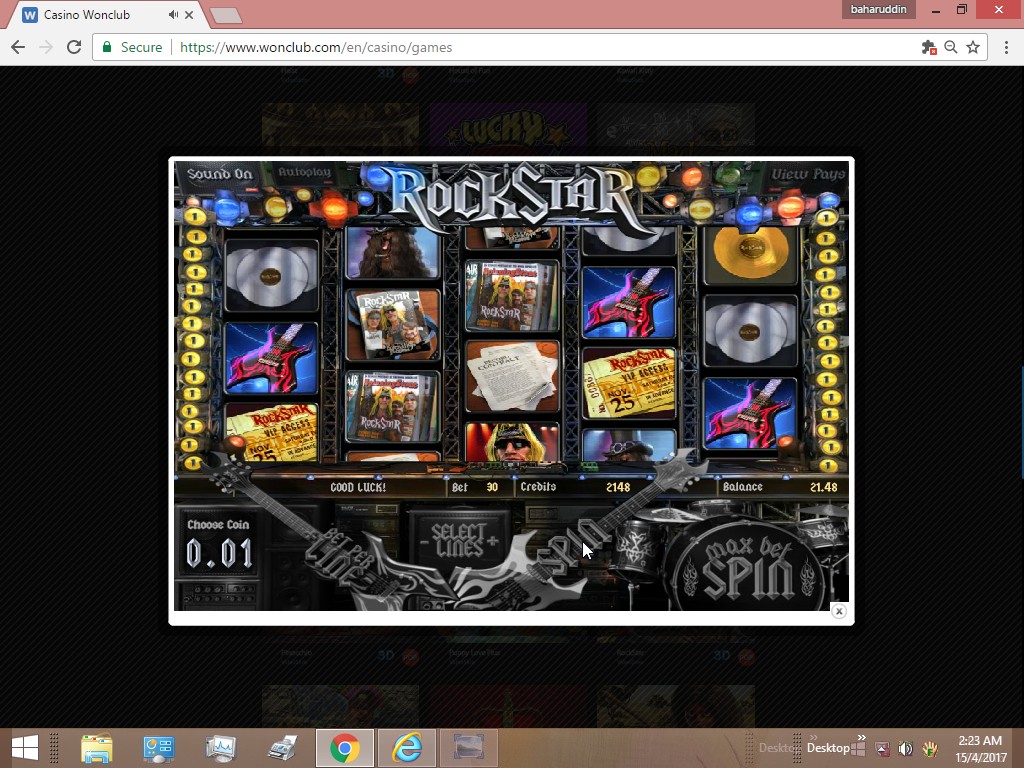Reload the current browser page
The width and height of the screenshot is (1024, 768).
73,47
